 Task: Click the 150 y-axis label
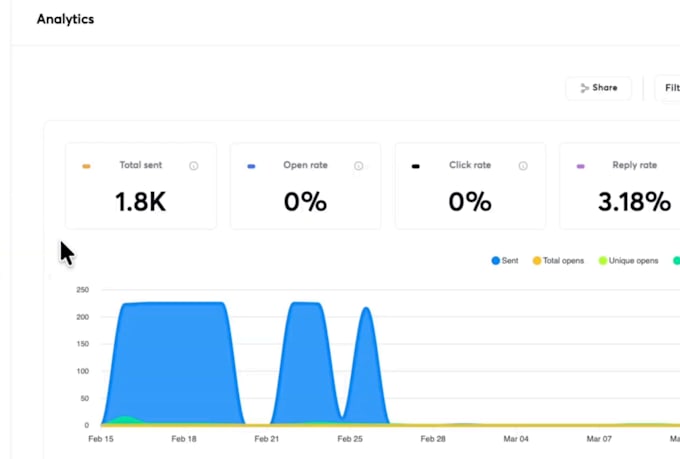(82, 344)
